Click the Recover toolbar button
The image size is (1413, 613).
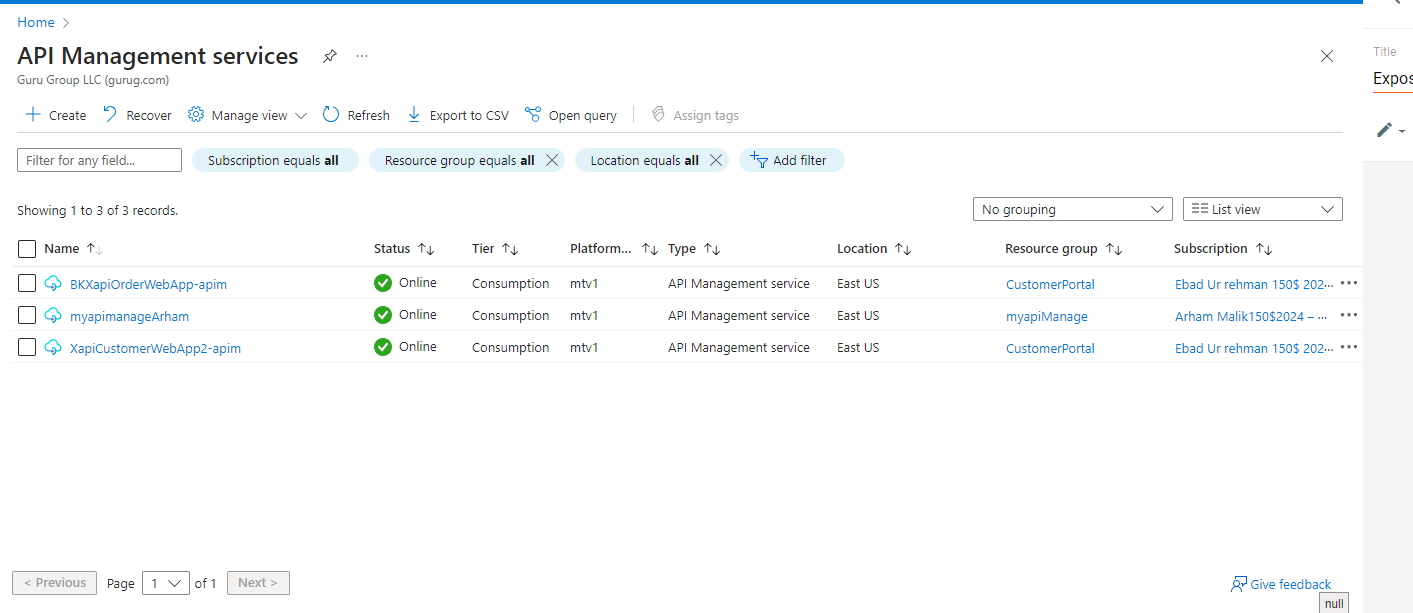coord(137,115)
